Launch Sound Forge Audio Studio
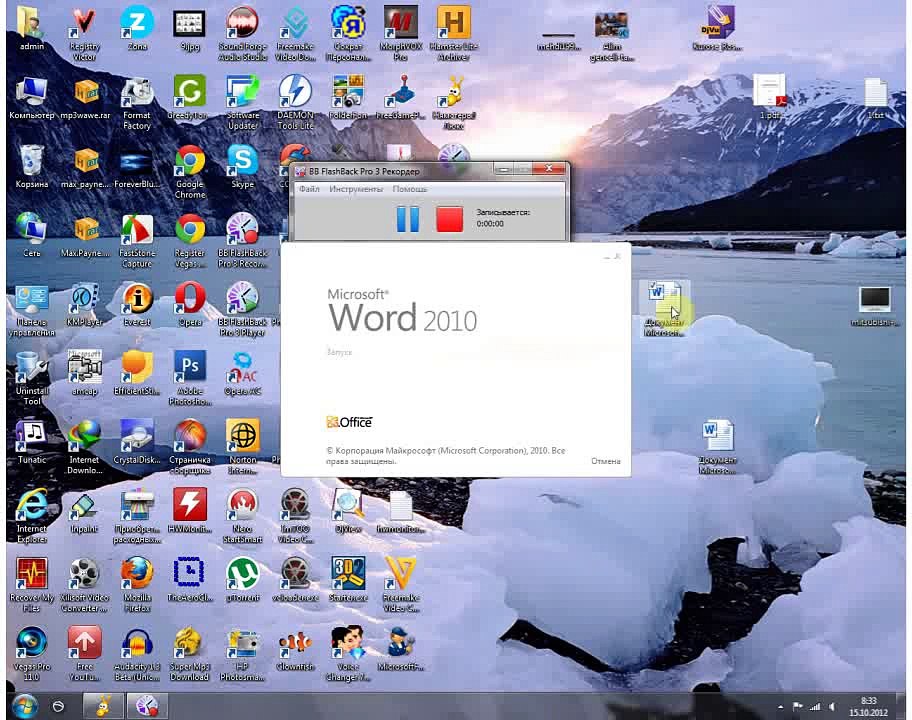Image resolution: width=912 pixels, height=720 pixels. point(243,33)
